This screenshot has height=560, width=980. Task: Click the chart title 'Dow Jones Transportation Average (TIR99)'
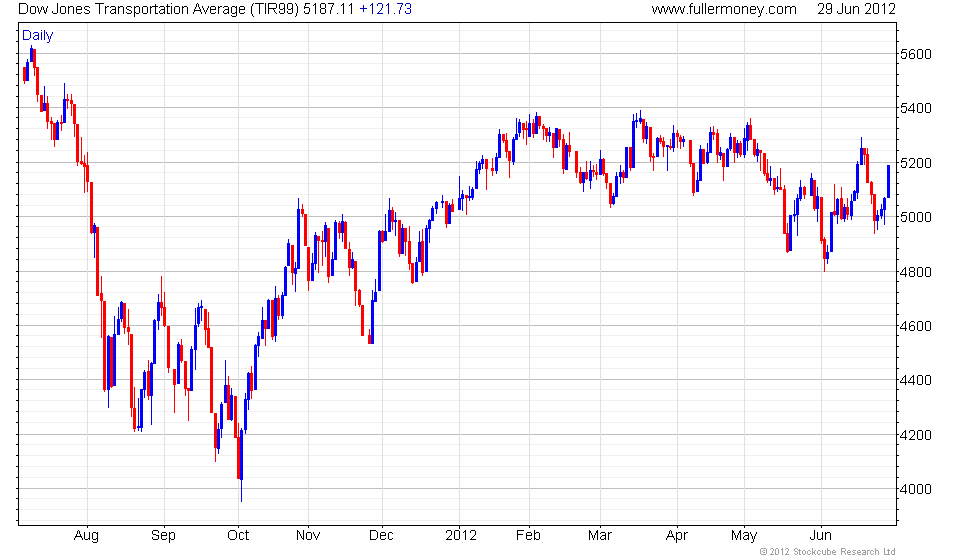[159, 9]
